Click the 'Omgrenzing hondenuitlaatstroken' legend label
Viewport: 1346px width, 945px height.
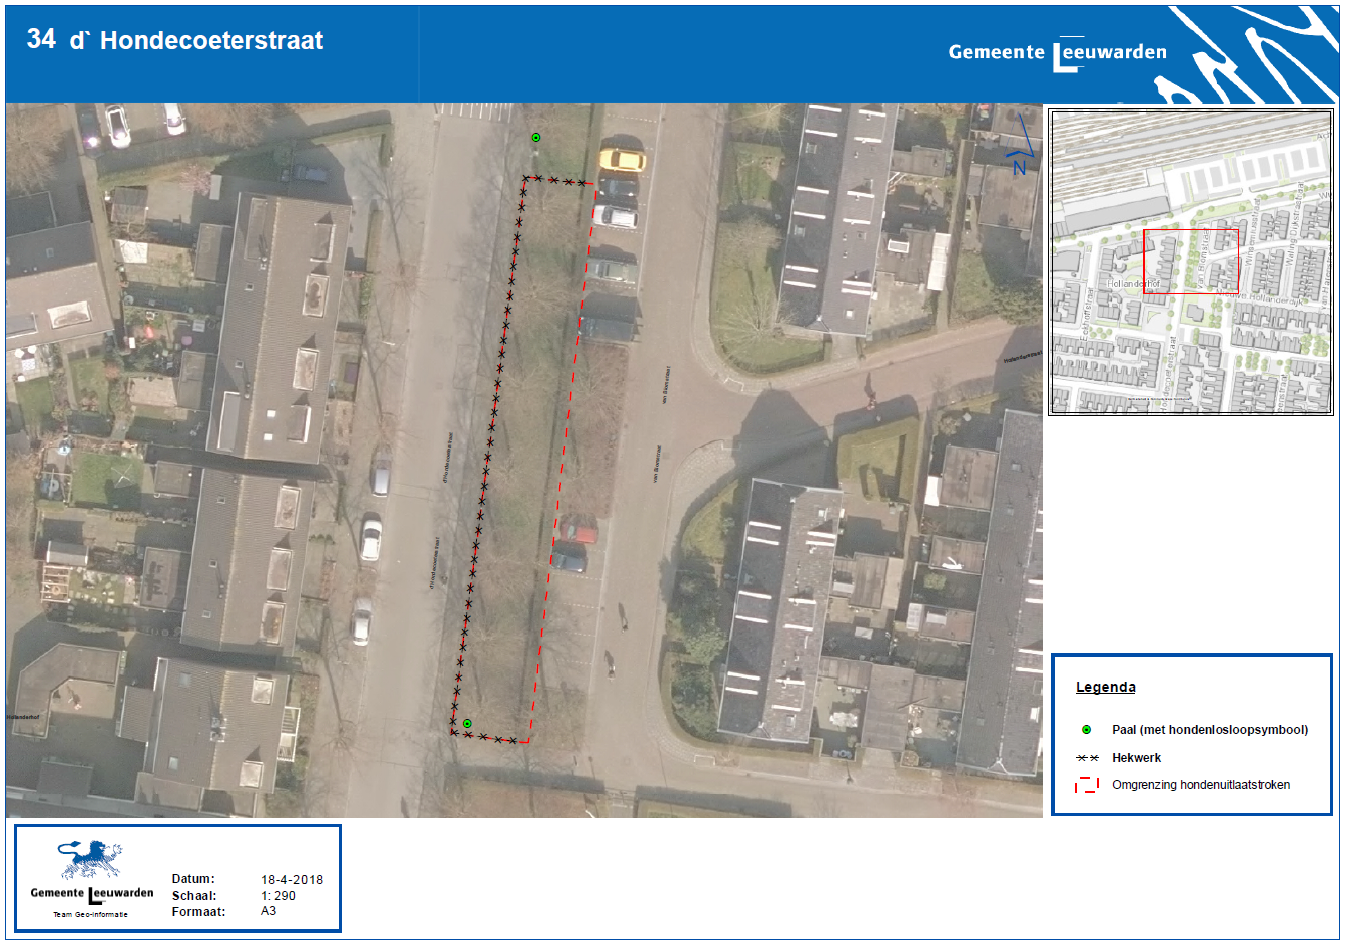[1200, 785]
